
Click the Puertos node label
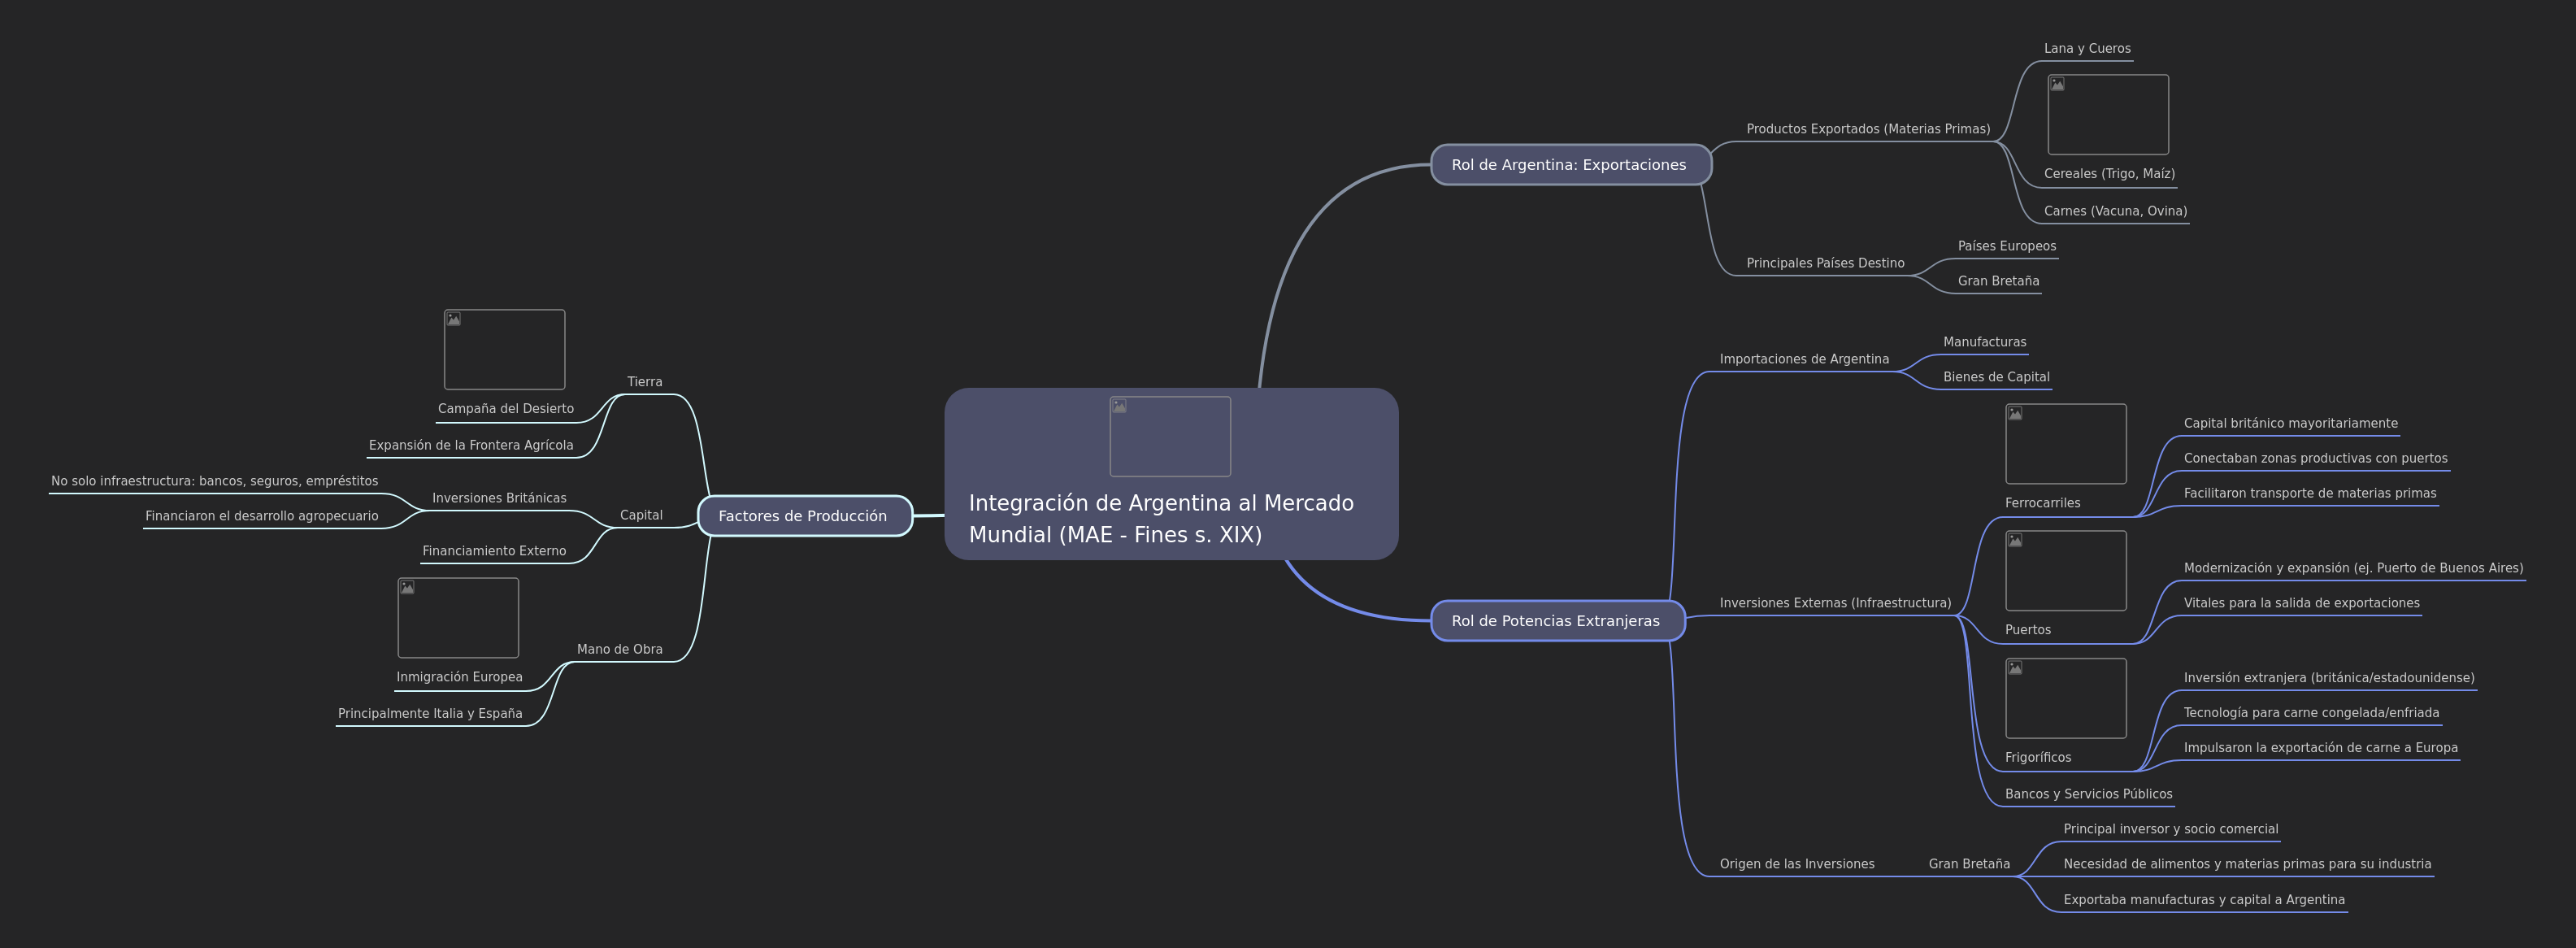tap(2027, 630)
